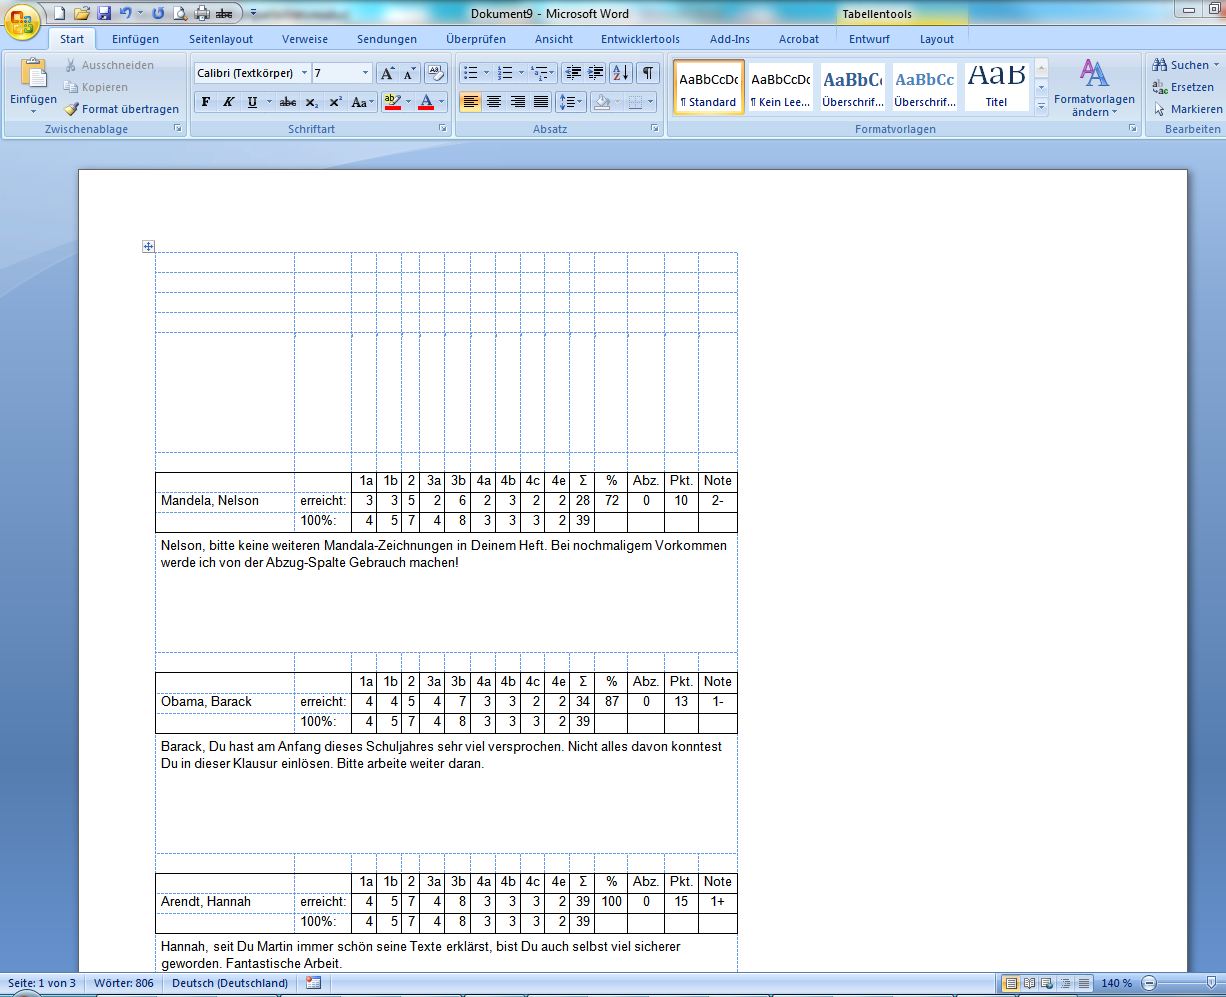Apply superscript formatting
Viewport: 1226px width, 997px height.
point(336,102)
